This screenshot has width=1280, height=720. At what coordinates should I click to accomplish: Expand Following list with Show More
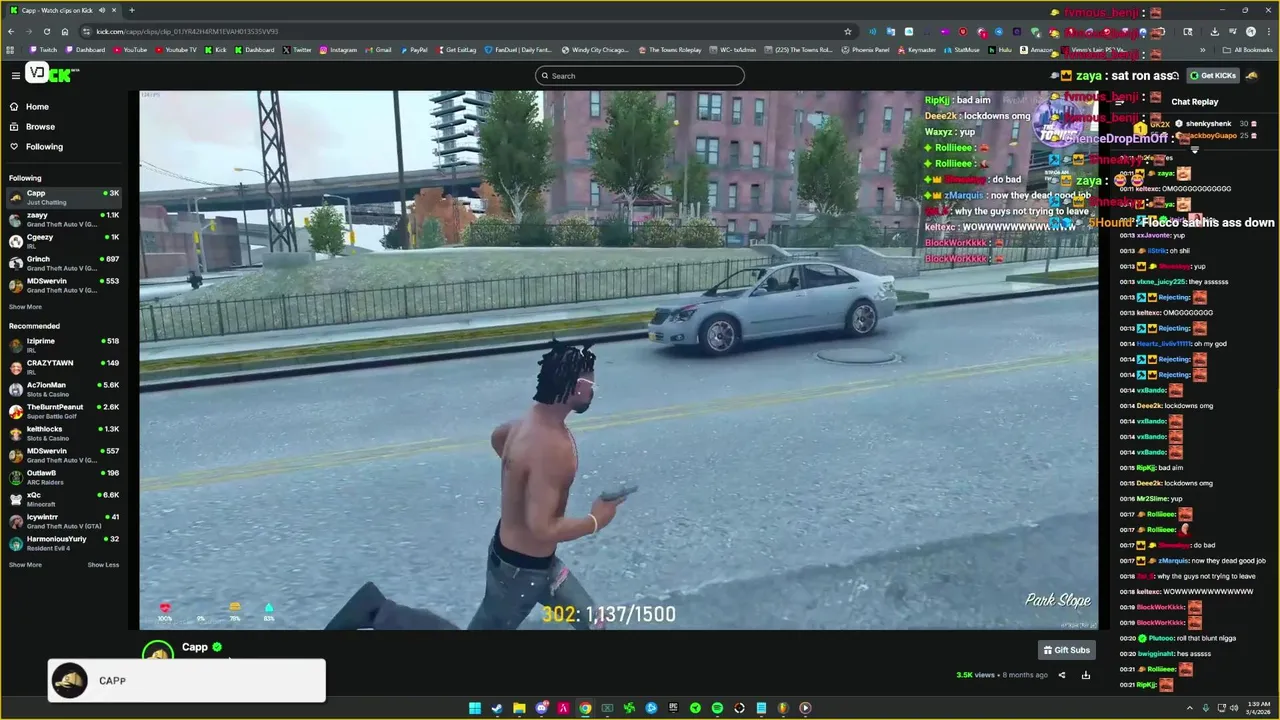(x=25, y=307)
